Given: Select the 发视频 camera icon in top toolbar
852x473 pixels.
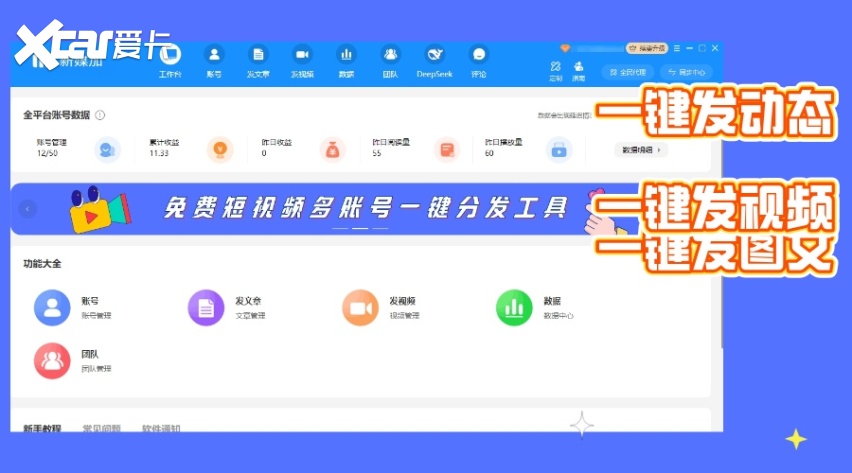Looking at the screenshot, I should point(302,55).
